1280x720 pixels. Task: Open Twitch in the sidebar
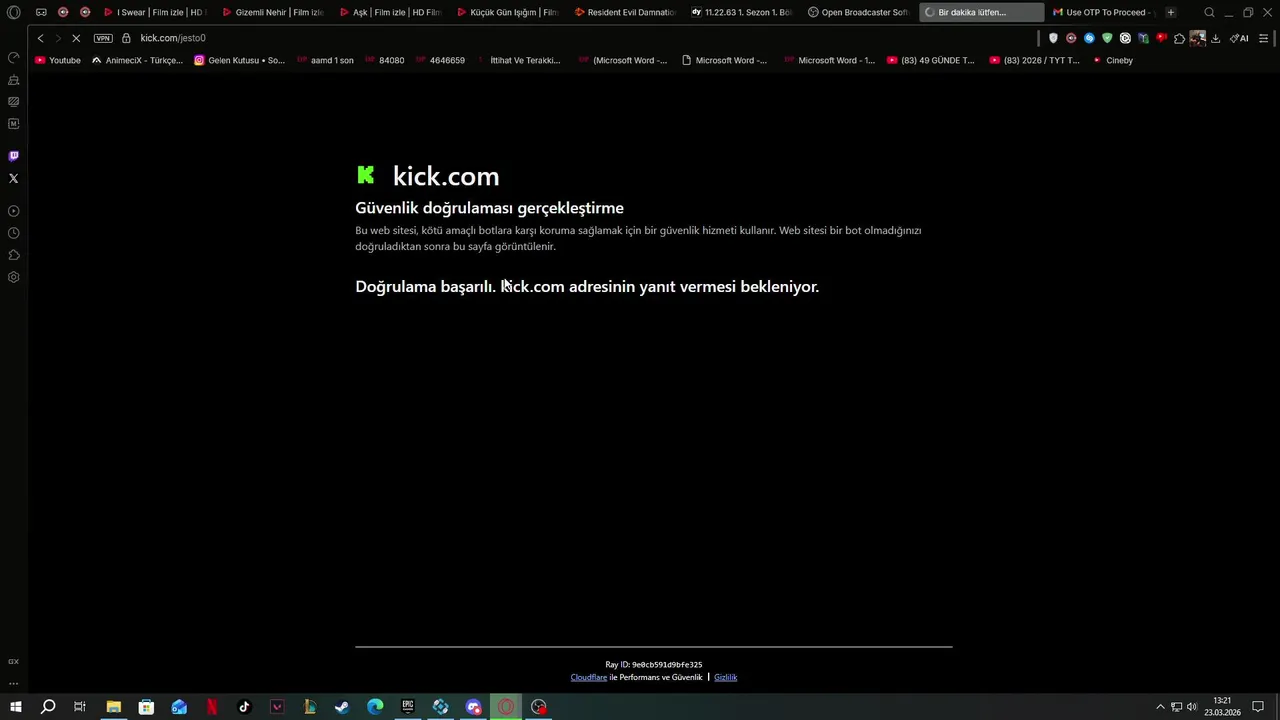(x=14, y=156)
